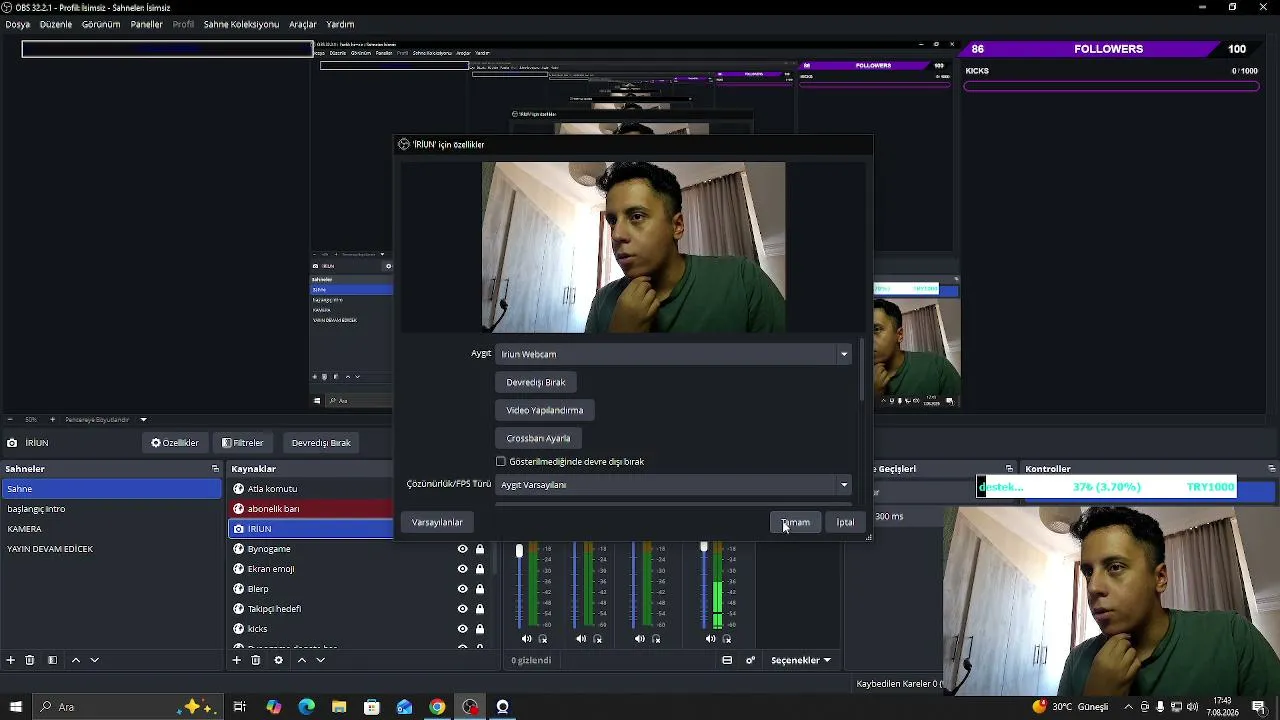Screen dimensions: 1280x720
Task: Adjust the fourth mixer channel volume fader
Action: (704, 547)
